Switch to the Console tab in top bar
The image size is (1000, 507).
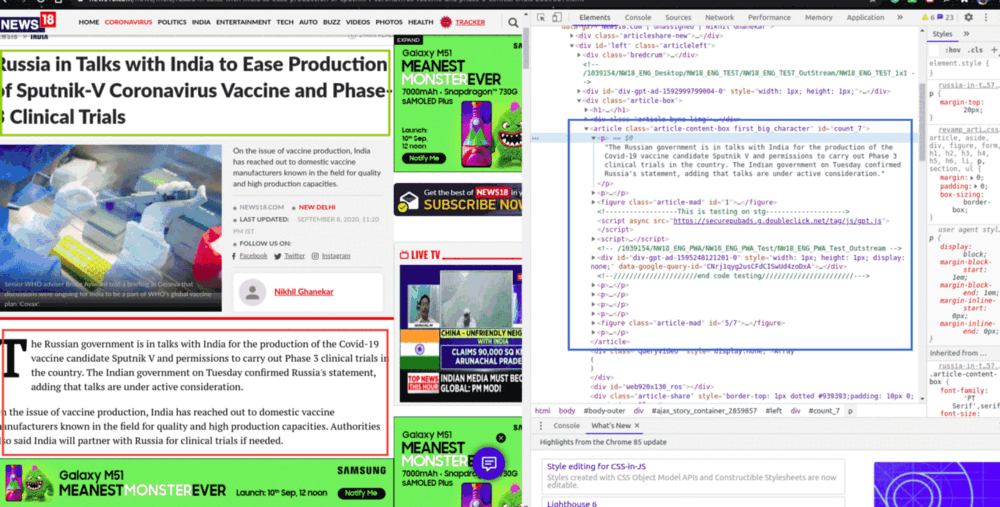click(x=638, y=18)
